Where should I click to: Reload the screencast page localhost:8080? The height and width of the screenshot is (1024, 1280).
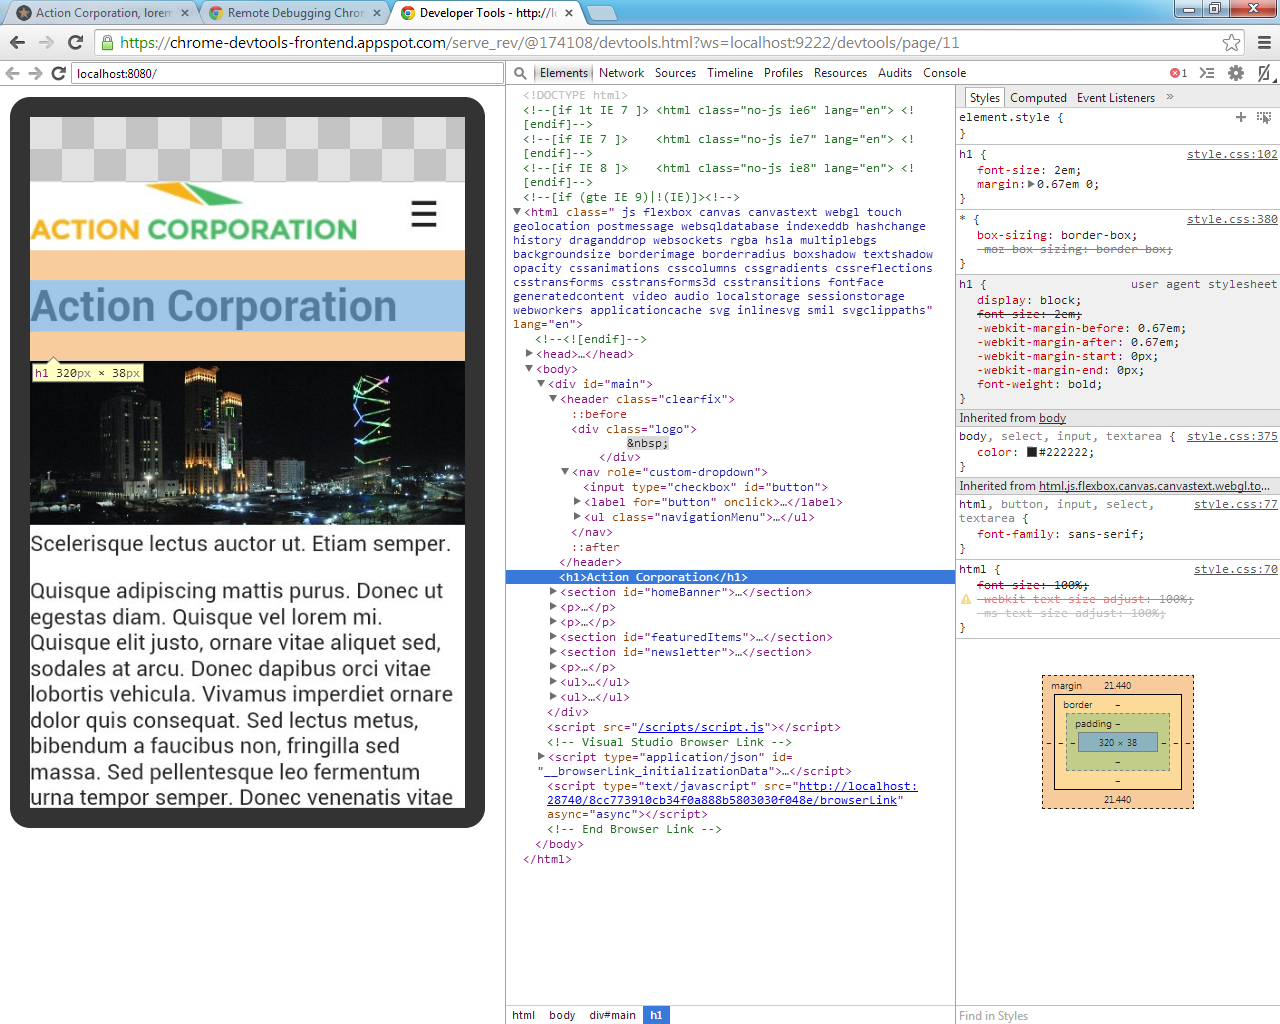[58, 73]
